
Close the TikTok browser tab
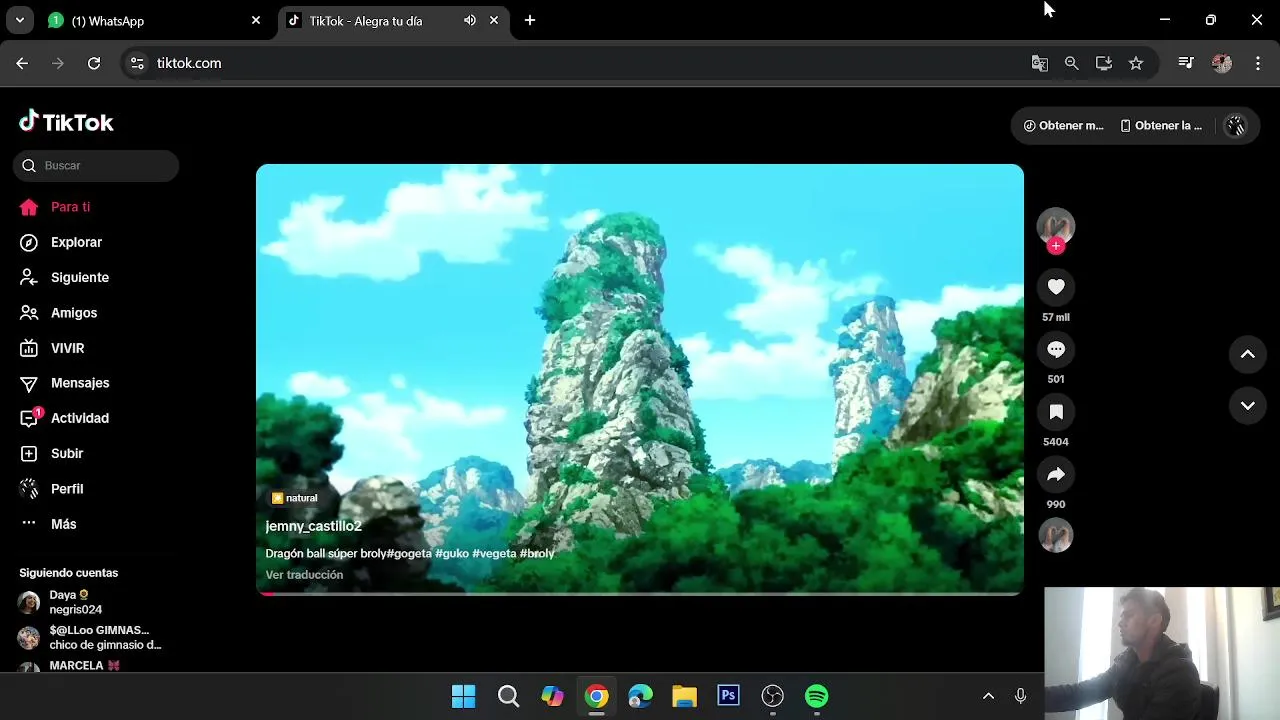[494, 20]
